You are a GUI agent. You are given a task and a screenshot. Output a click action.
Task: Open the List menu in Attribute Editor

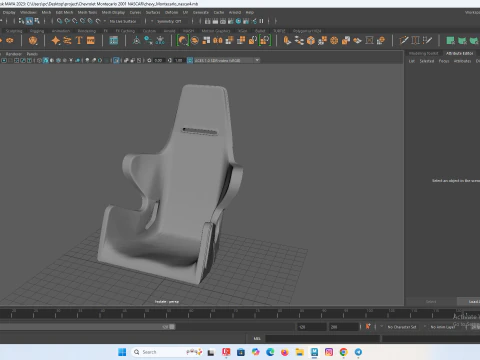[x=412, y=61]
